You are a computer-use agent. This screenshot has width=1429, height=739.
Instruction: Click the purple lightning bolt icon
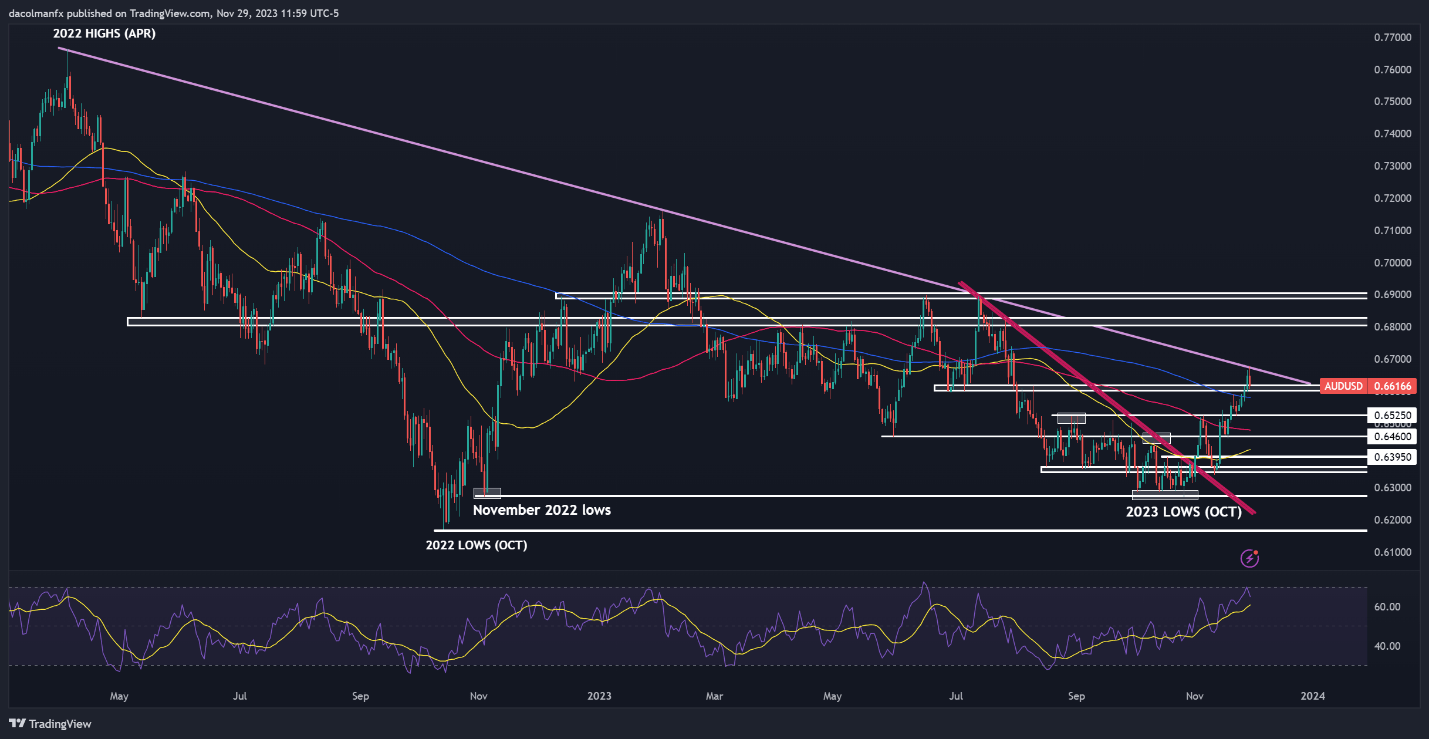click(x=1249, y=558)
